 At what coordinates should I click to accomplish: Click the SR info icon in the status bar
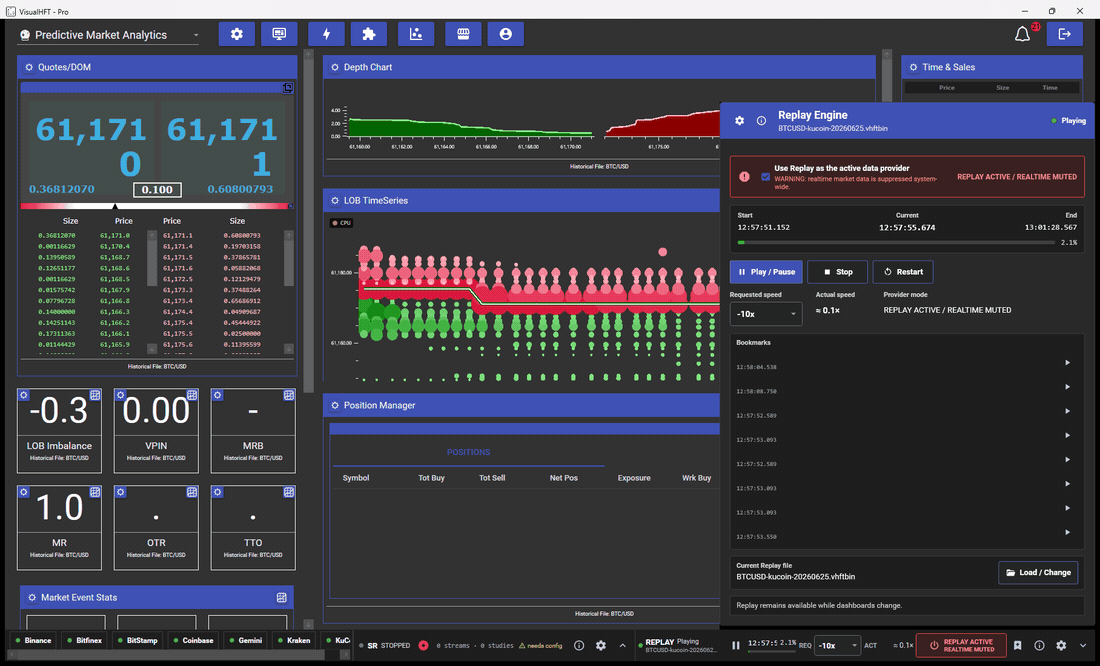[x=579, y=646]
